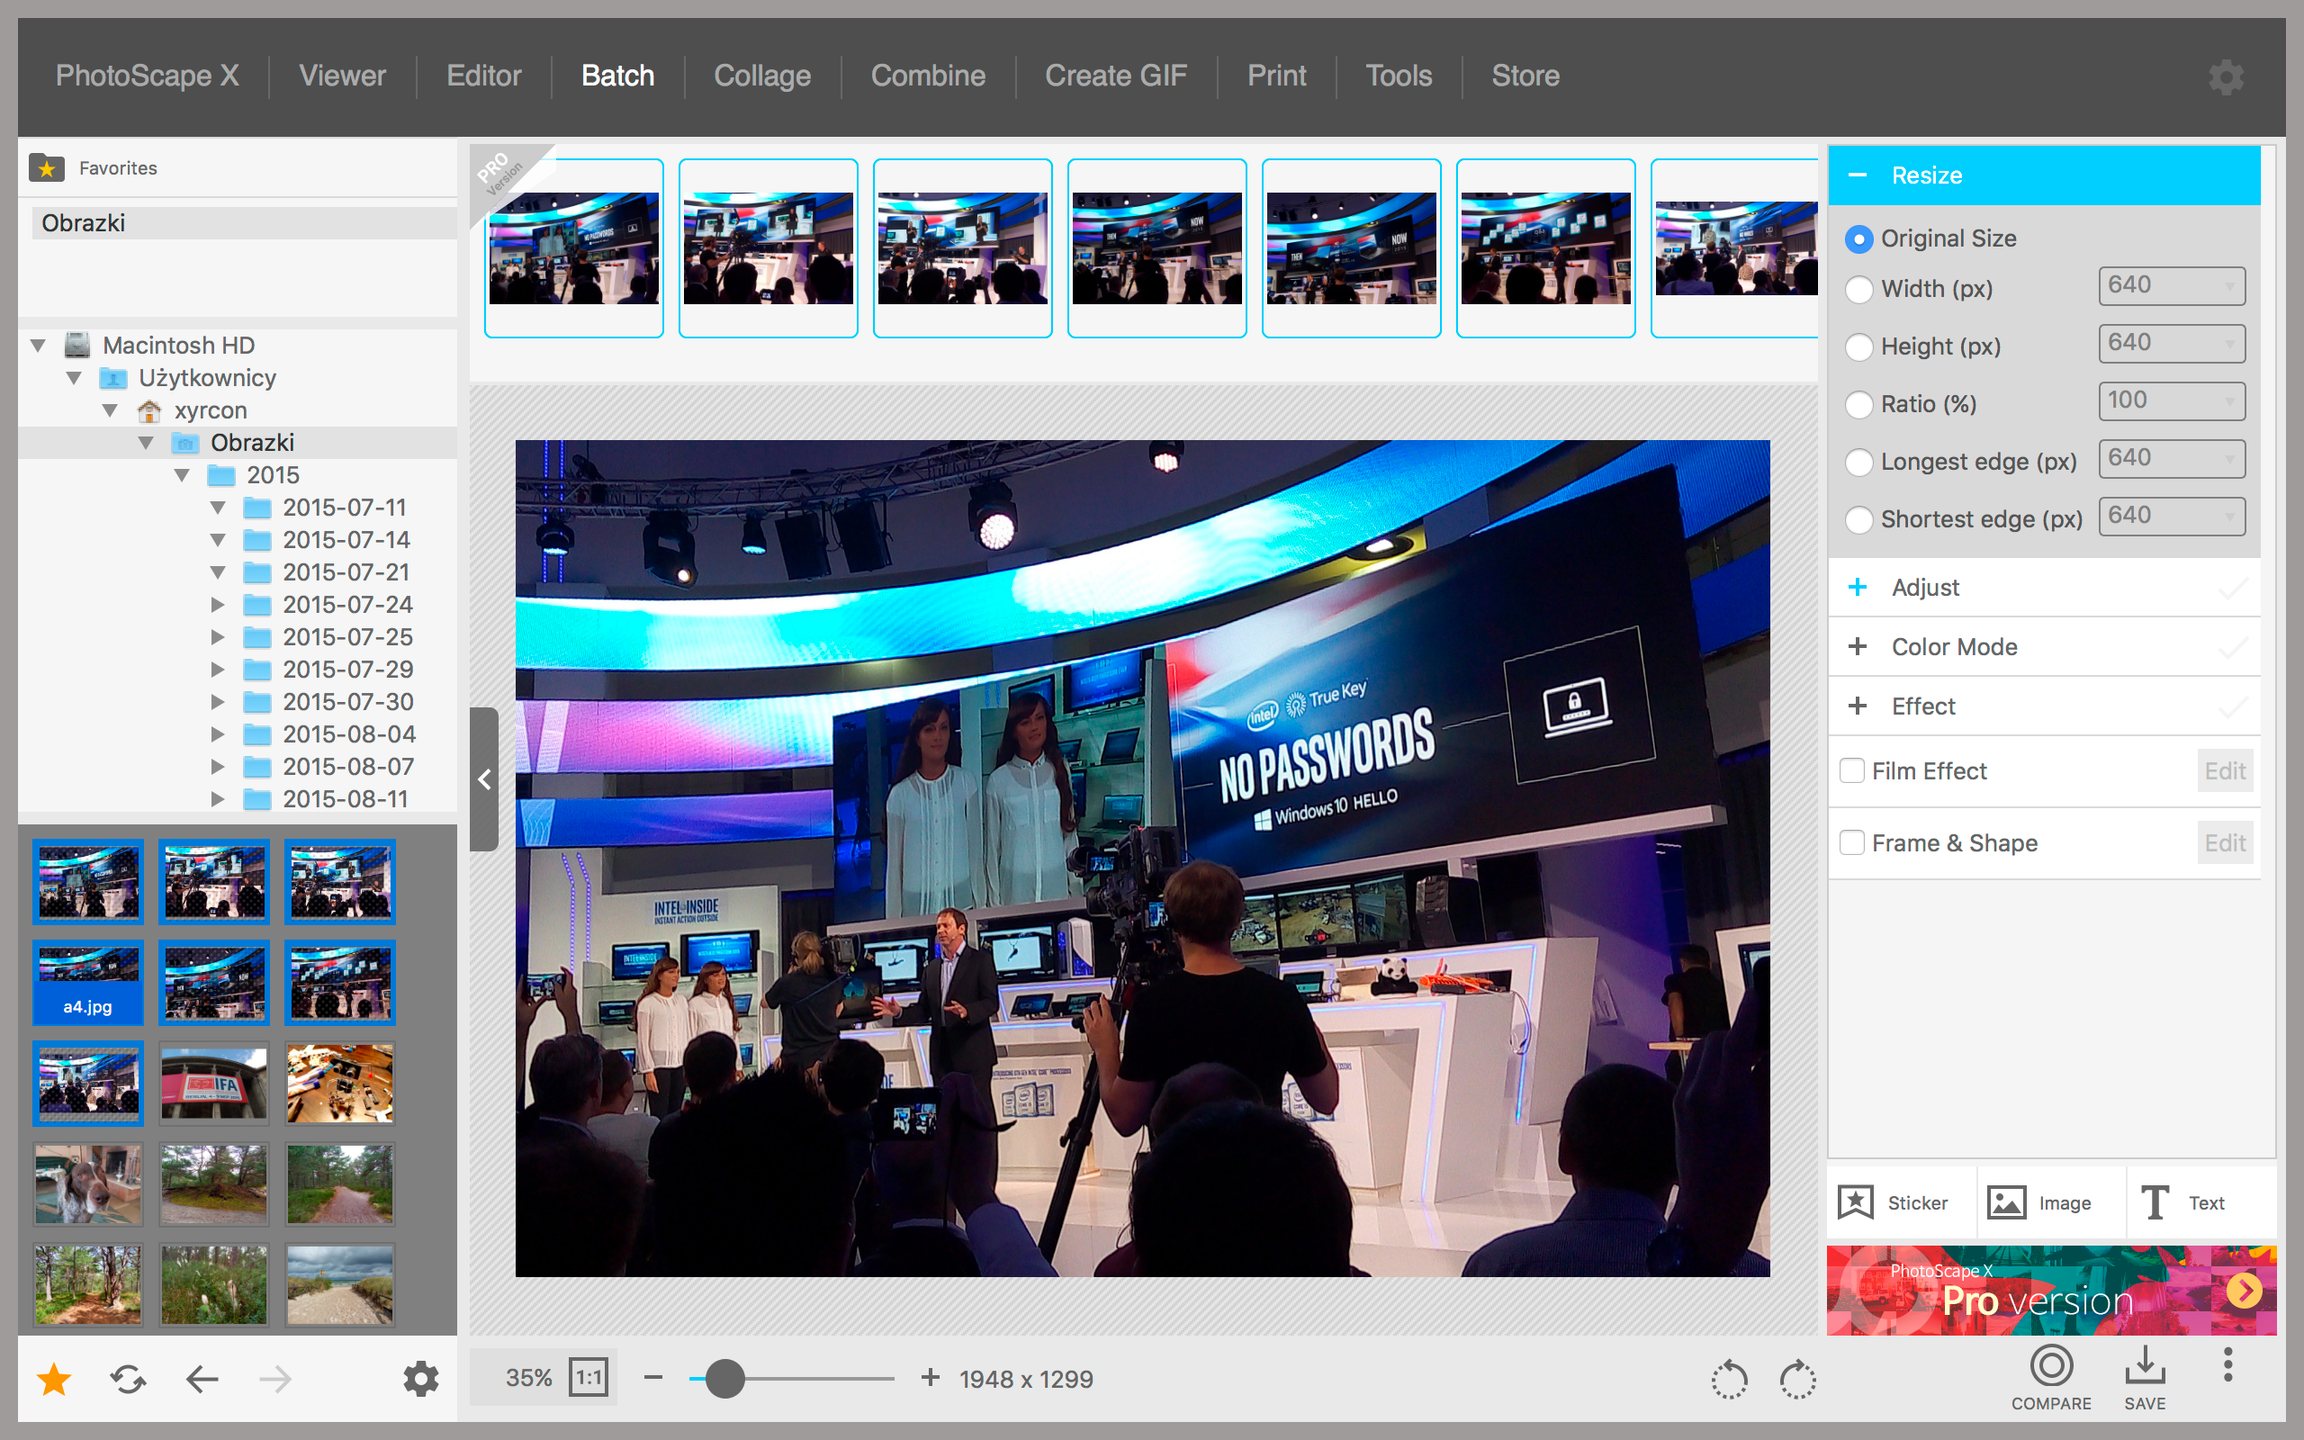
Task: Collapse the 2015 folder node
Action: pos(182,475)
